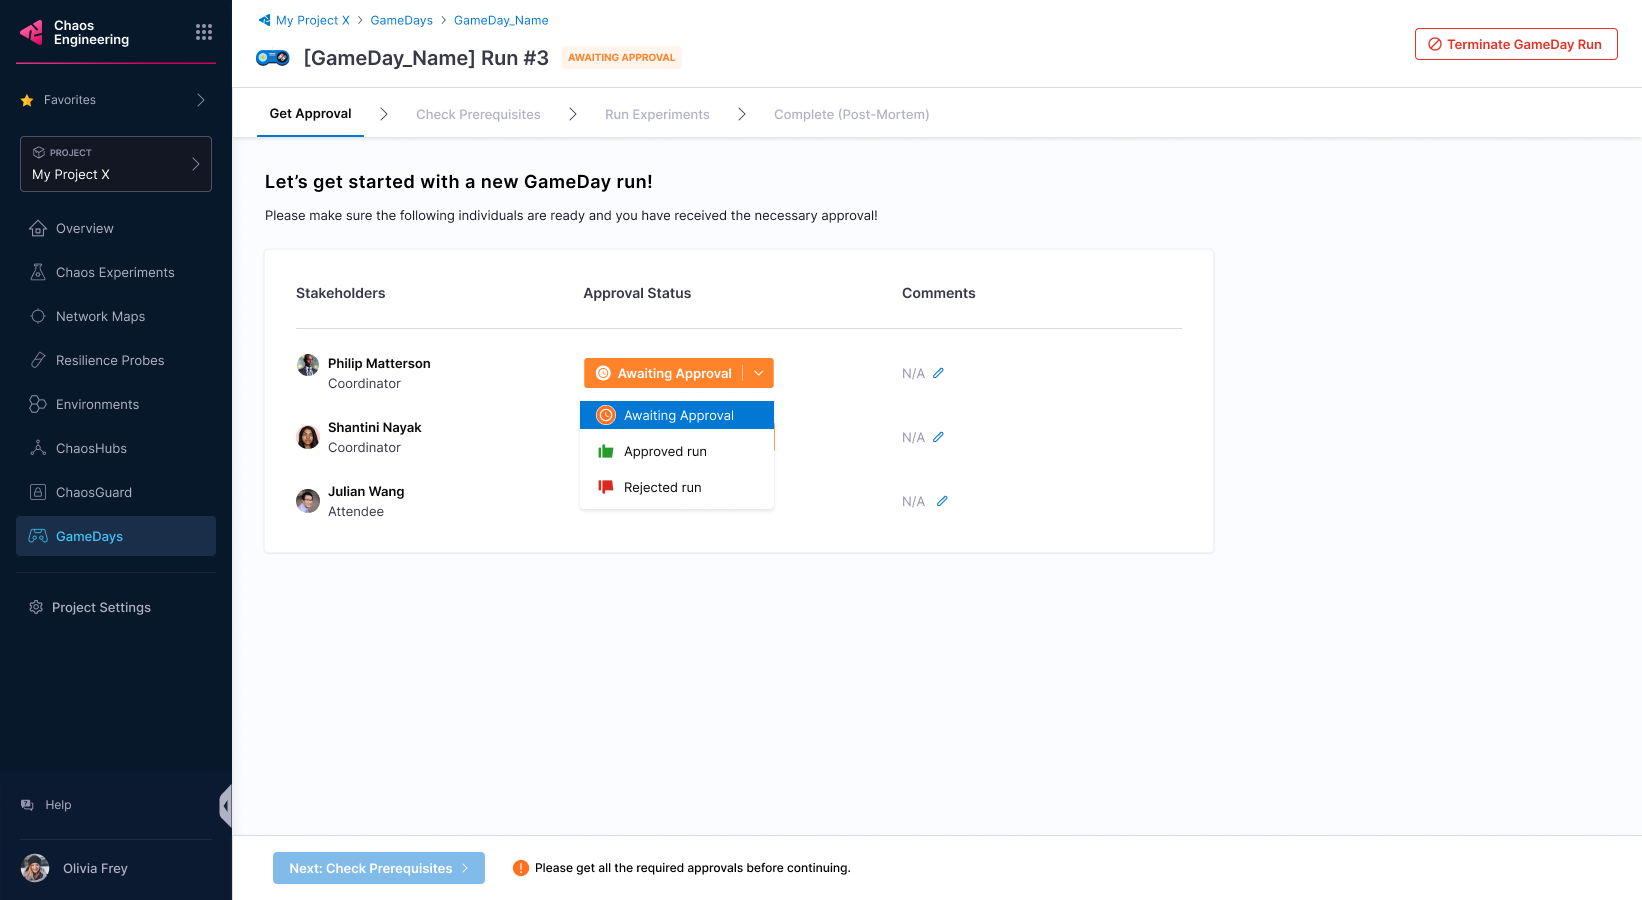Screen dimensions: 1642x900
Task: Open the app switcher grid icon
Action: [204, 32]
